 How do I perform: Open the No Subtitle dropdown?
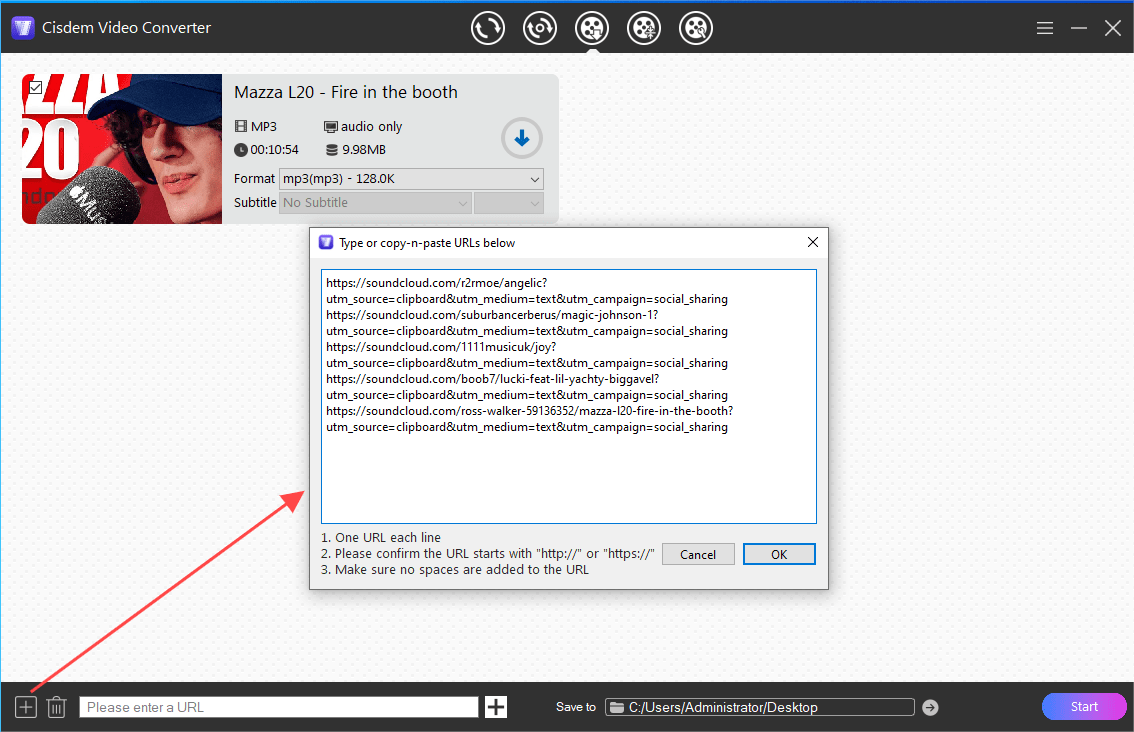pos(375,202)
